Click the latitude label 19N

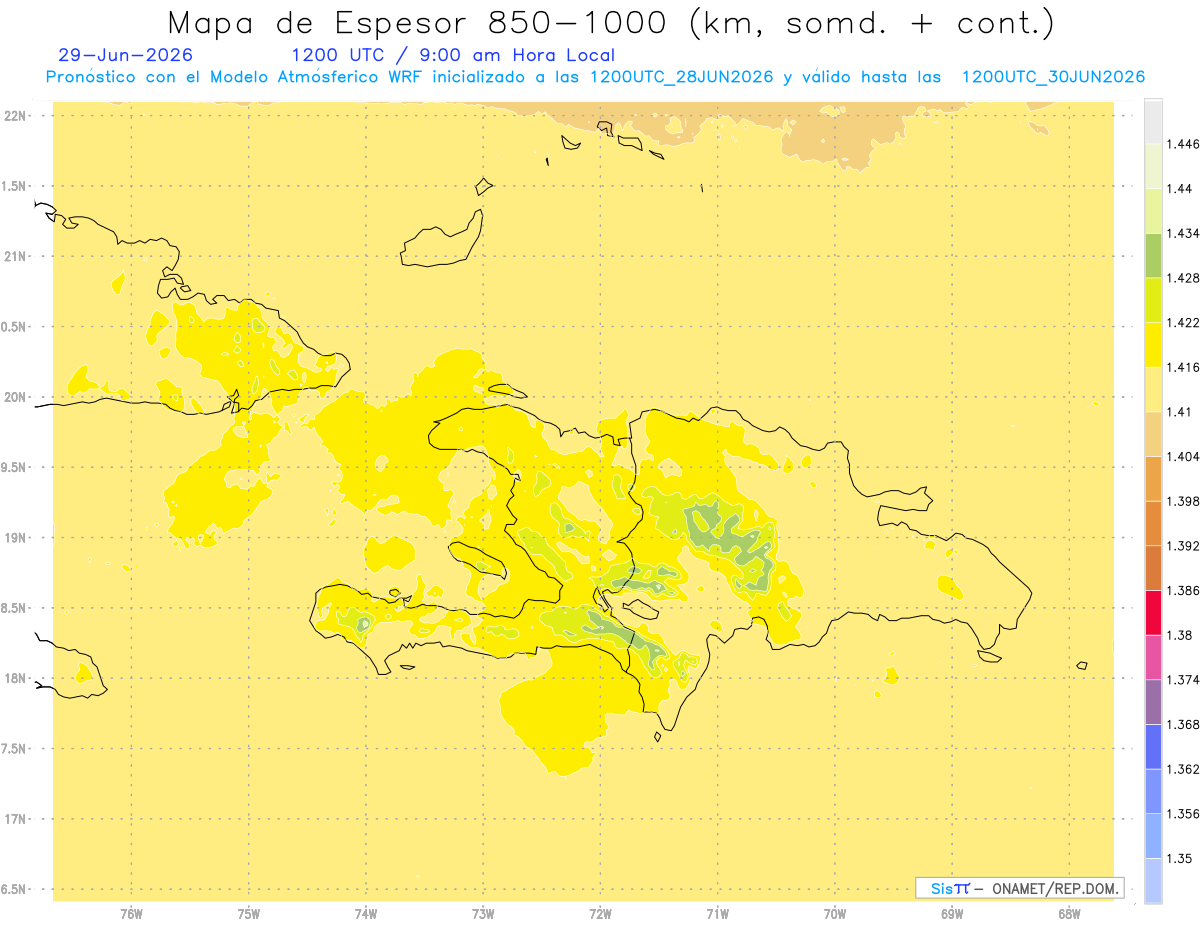(17, 538)
